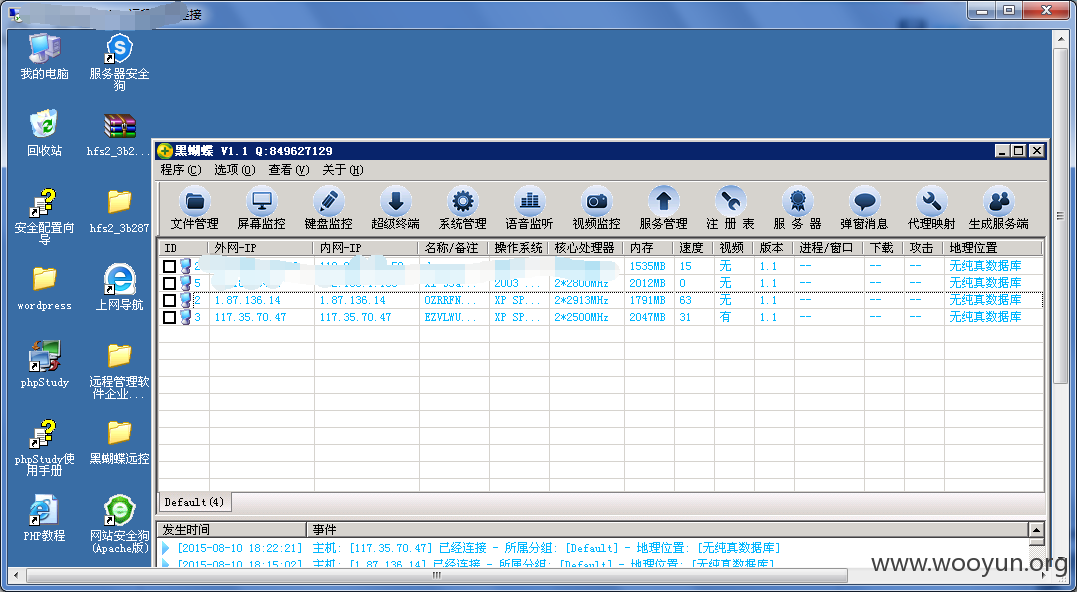Click the speed value 31 cell
1077x592 pixels.
click(685, 317)
